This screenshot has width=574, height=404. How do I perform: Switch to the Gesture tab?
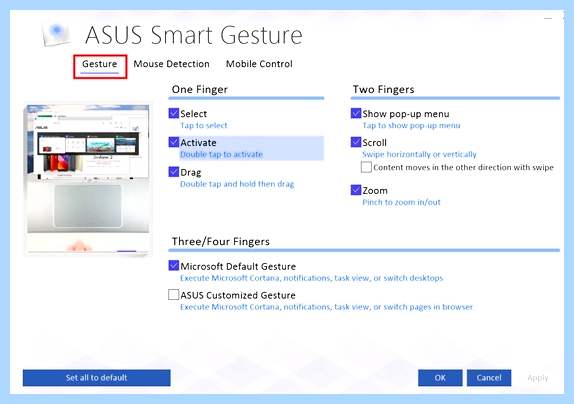[100, 64]
